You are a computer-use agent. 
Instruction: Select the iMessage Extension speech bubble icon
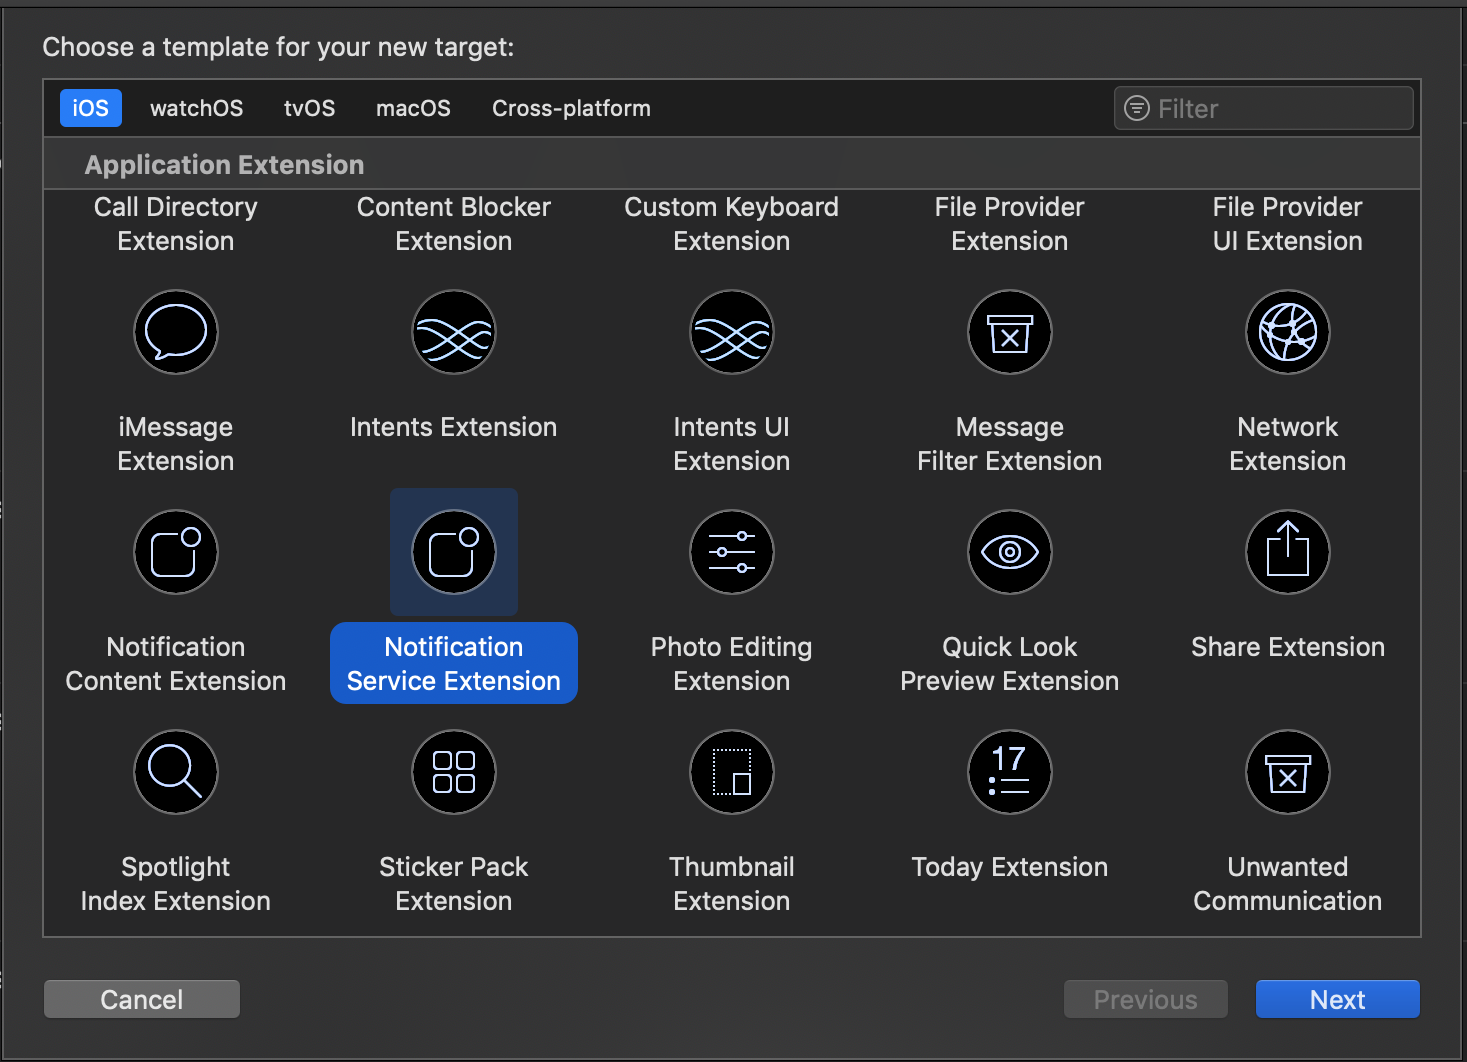[176, 332]
